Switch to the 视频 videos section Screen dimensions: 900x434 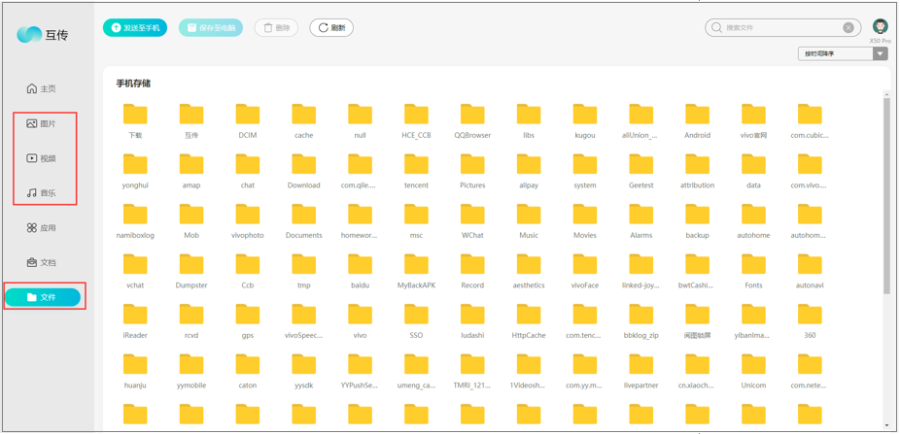click(x=41, y=158)
